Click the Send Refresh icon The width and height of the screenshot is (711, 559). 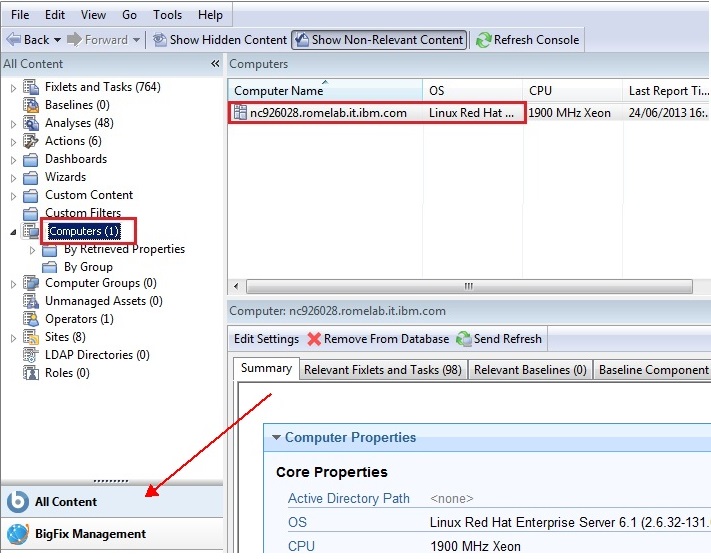click(x=464, y=339)
